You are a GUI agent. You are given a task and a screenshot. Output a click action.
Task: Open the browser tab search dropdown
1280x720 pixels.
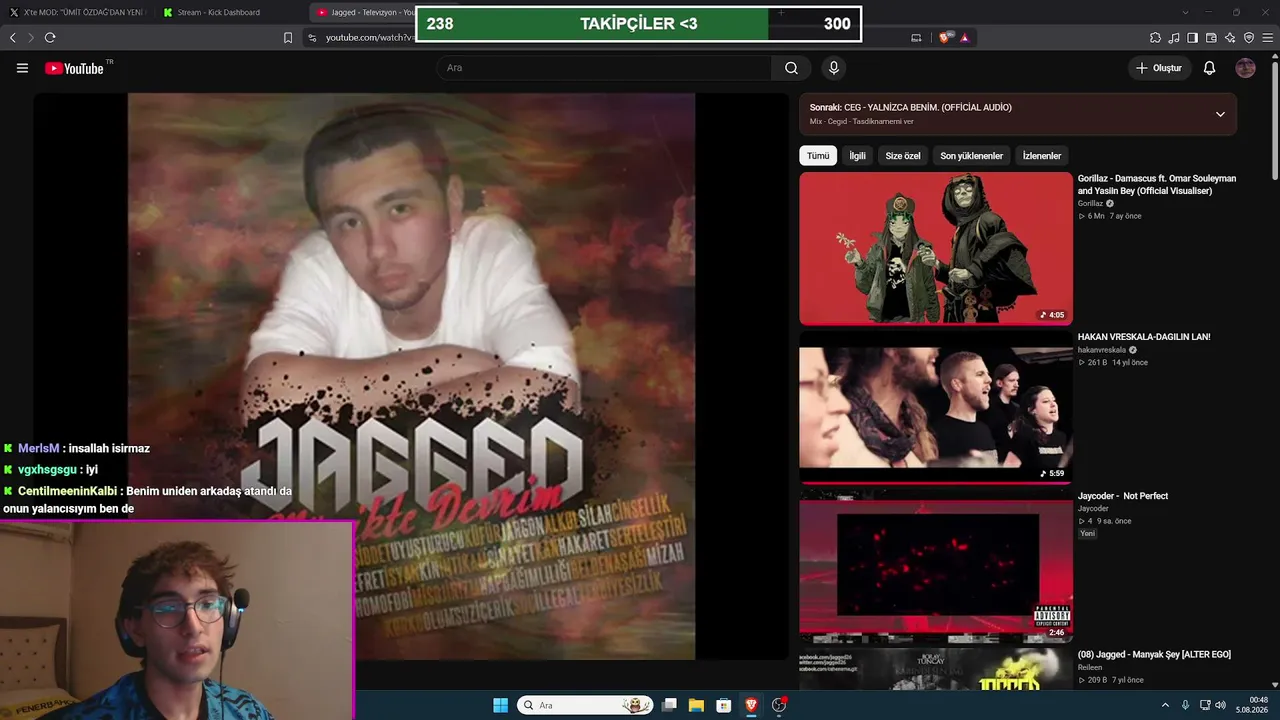(x=1185, y=12)
